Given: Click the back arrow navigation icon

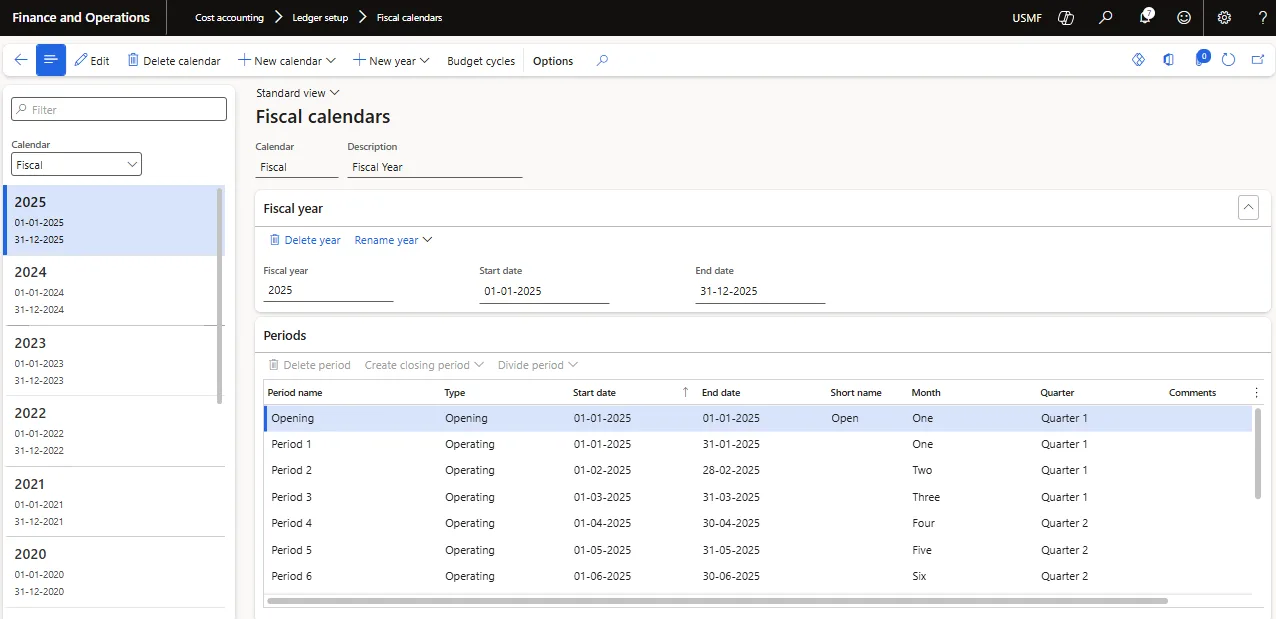Looking at the screenshot, I should pyautogui.click(x=21, y=60).
